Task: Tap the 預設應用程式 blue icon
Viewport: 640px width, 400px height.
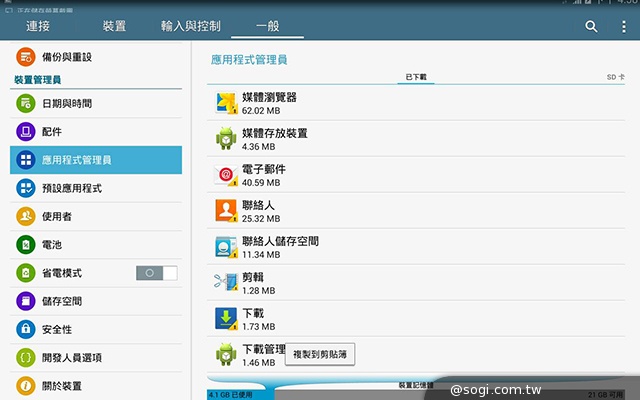Action: (26, 188)
